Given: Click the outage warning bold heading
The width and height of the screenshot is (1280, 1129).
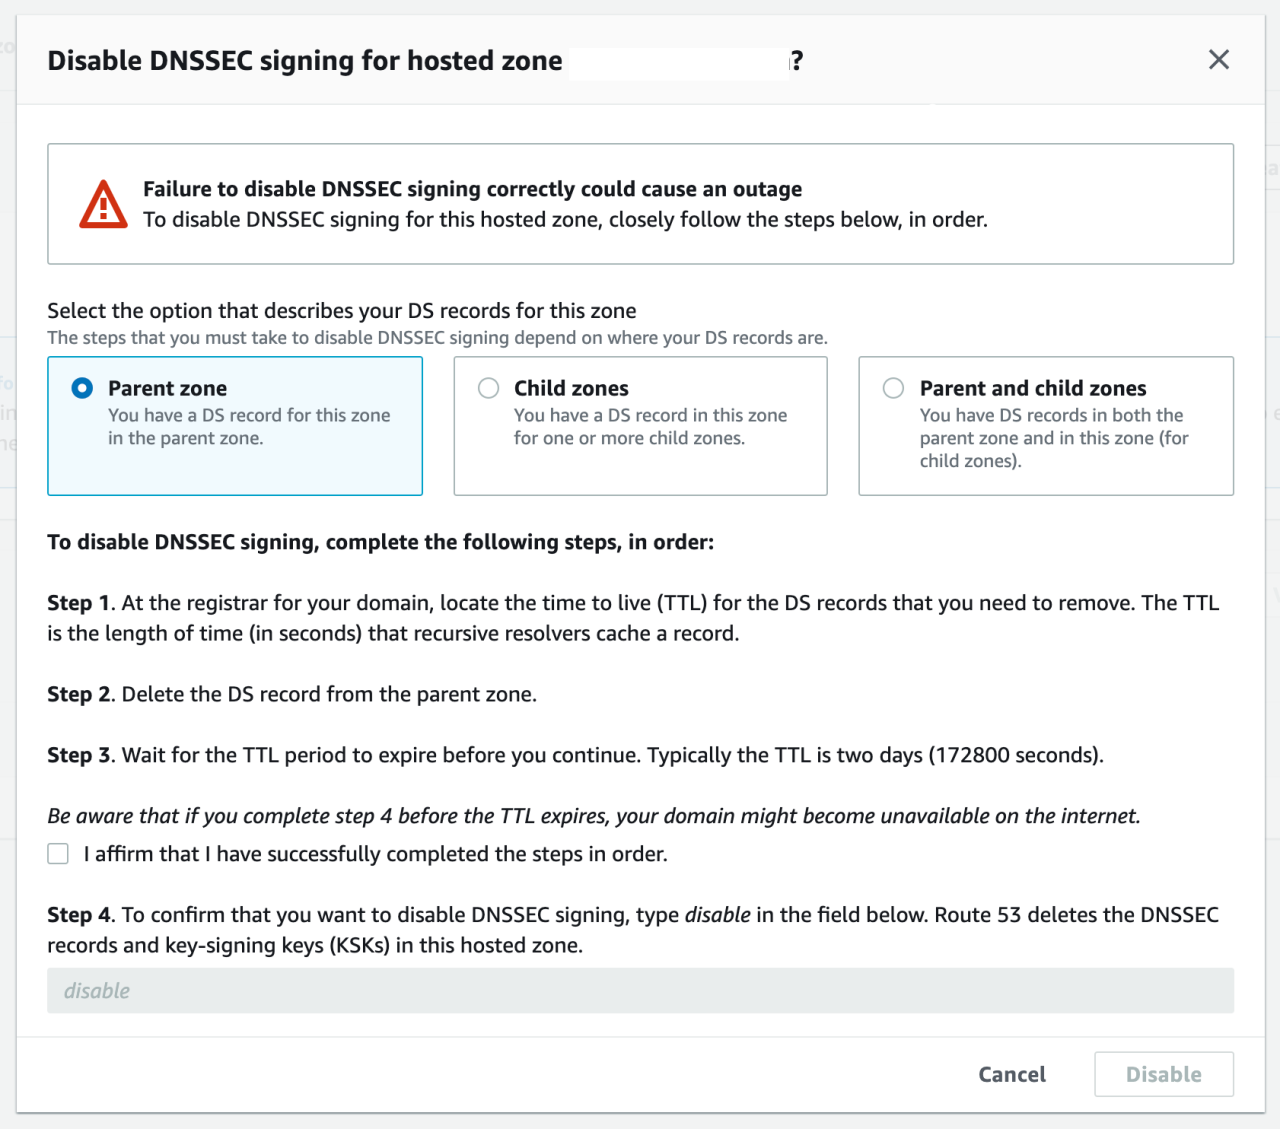Looking at the screenshot, I should coord(472,189).
